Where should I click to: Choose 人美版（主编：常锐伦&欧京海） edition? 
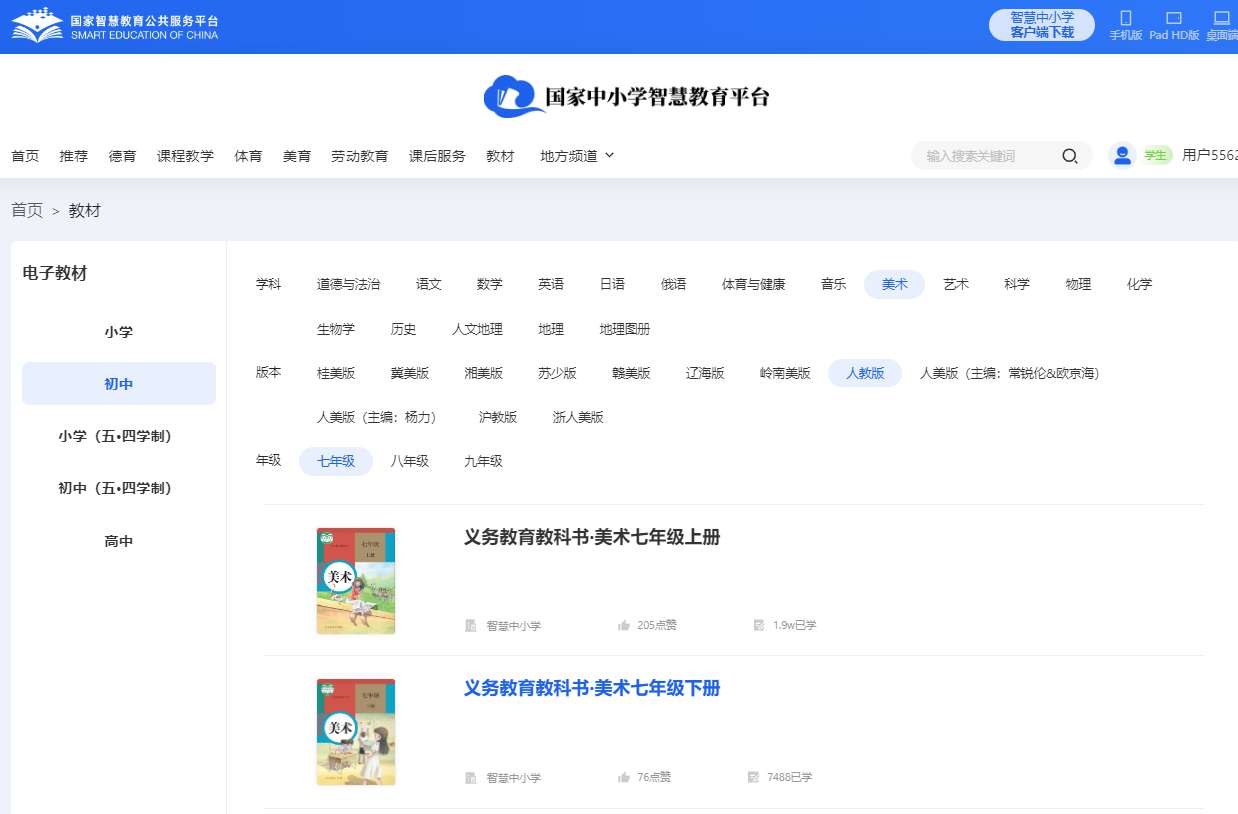(x=1009, y=373)
